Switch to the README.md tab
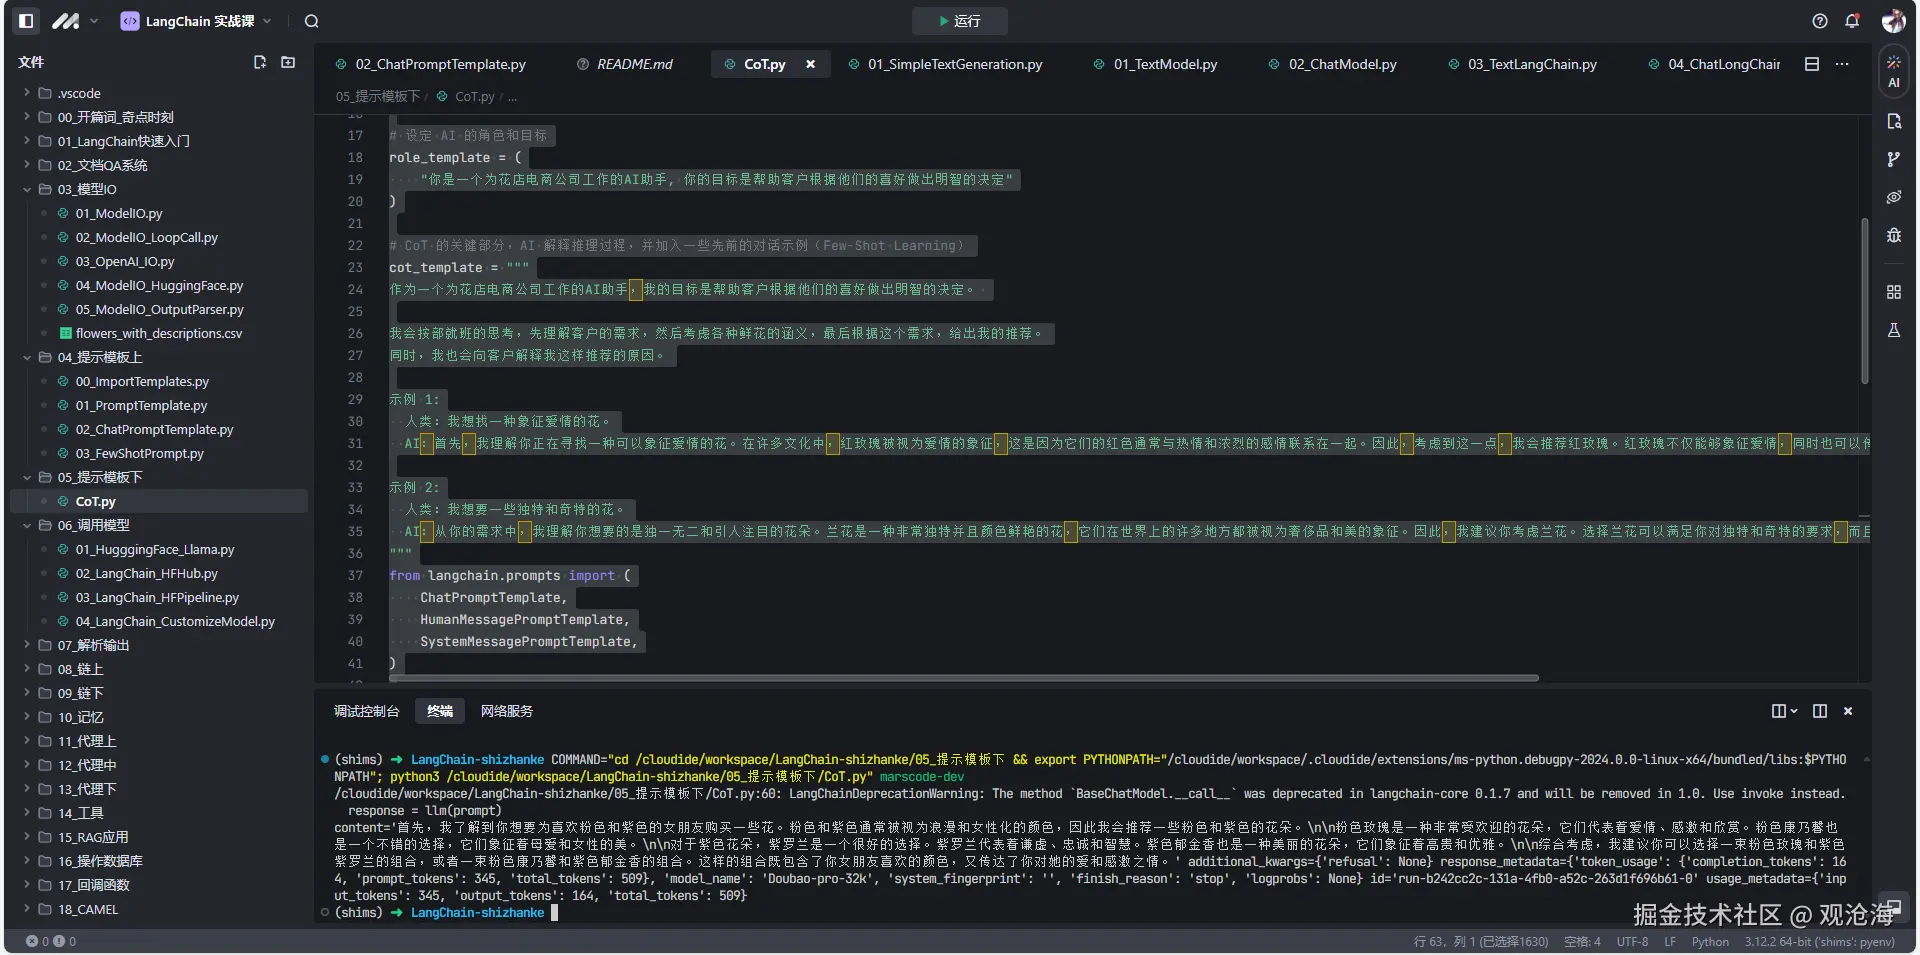 click(x=634, y=64)
